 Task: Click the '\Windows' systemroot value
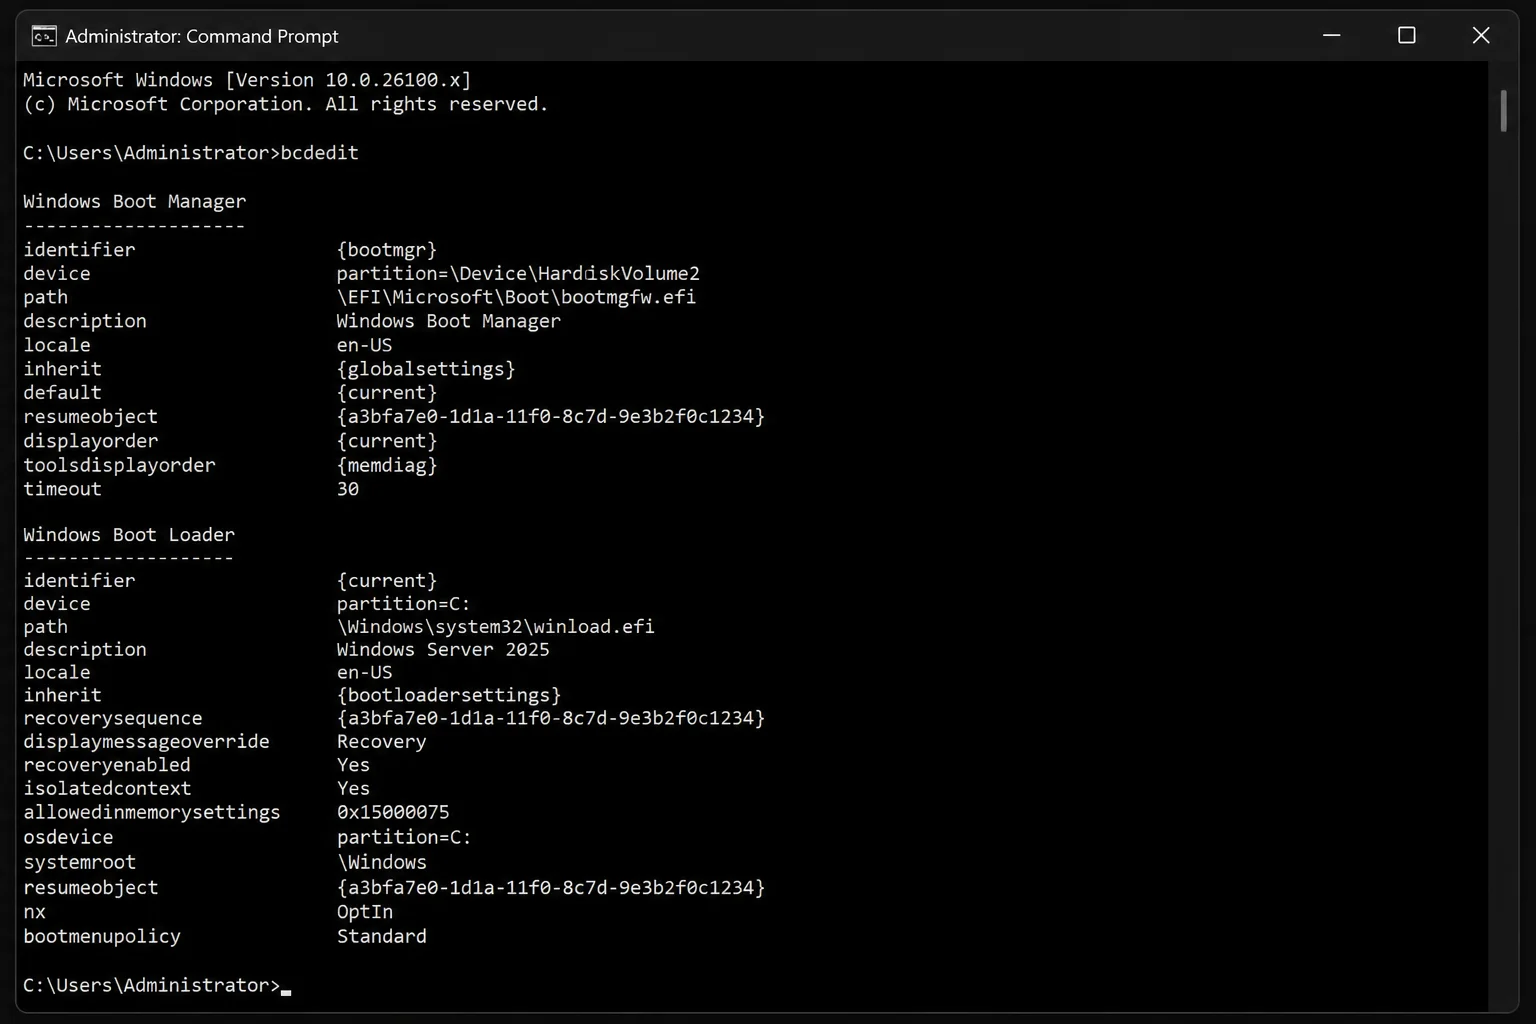382,862
